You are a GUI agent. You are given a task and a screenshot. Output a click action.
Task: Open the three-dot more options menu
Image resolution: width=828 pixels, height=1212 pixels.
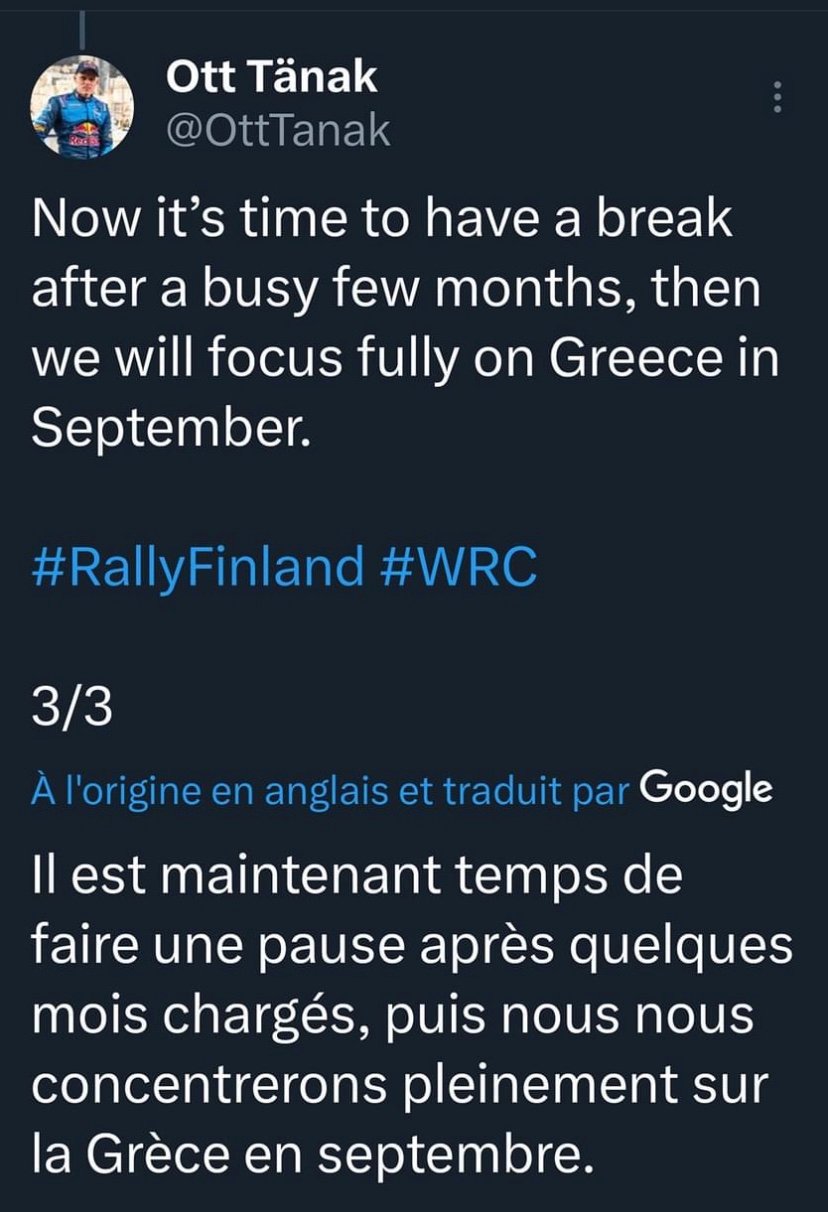[x=779, y=98]
